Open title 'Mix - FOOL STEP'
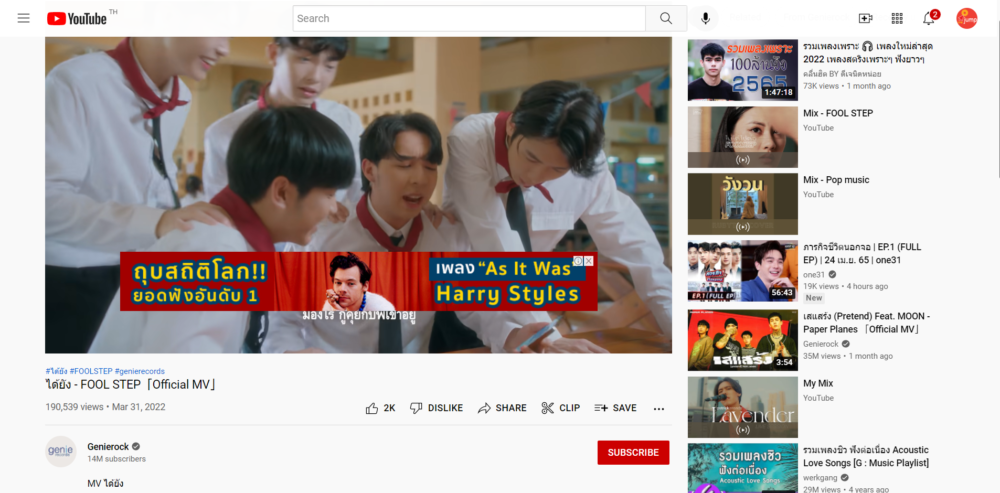This screenshot has height=493, width=1000. tap(838, 114)
